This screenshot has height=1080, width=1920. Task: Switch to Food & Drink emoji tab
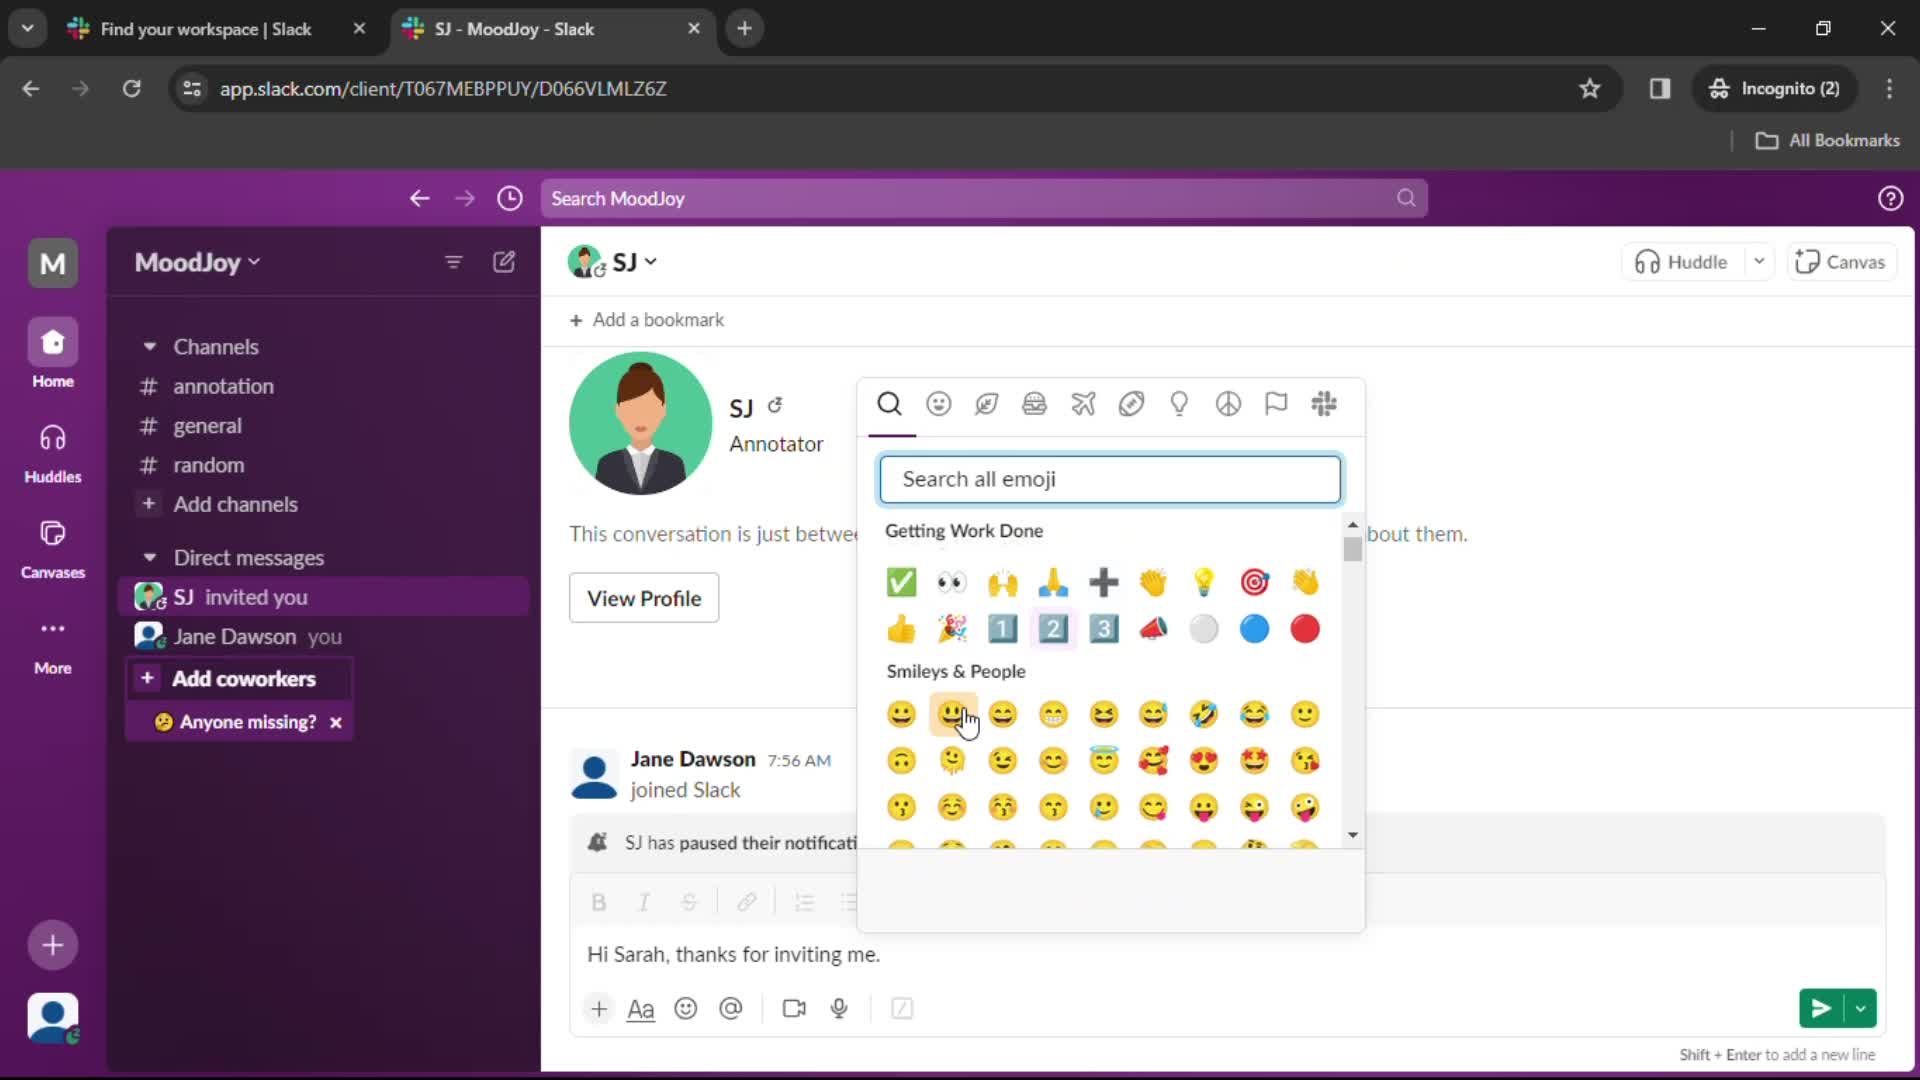coord(1034,404)
